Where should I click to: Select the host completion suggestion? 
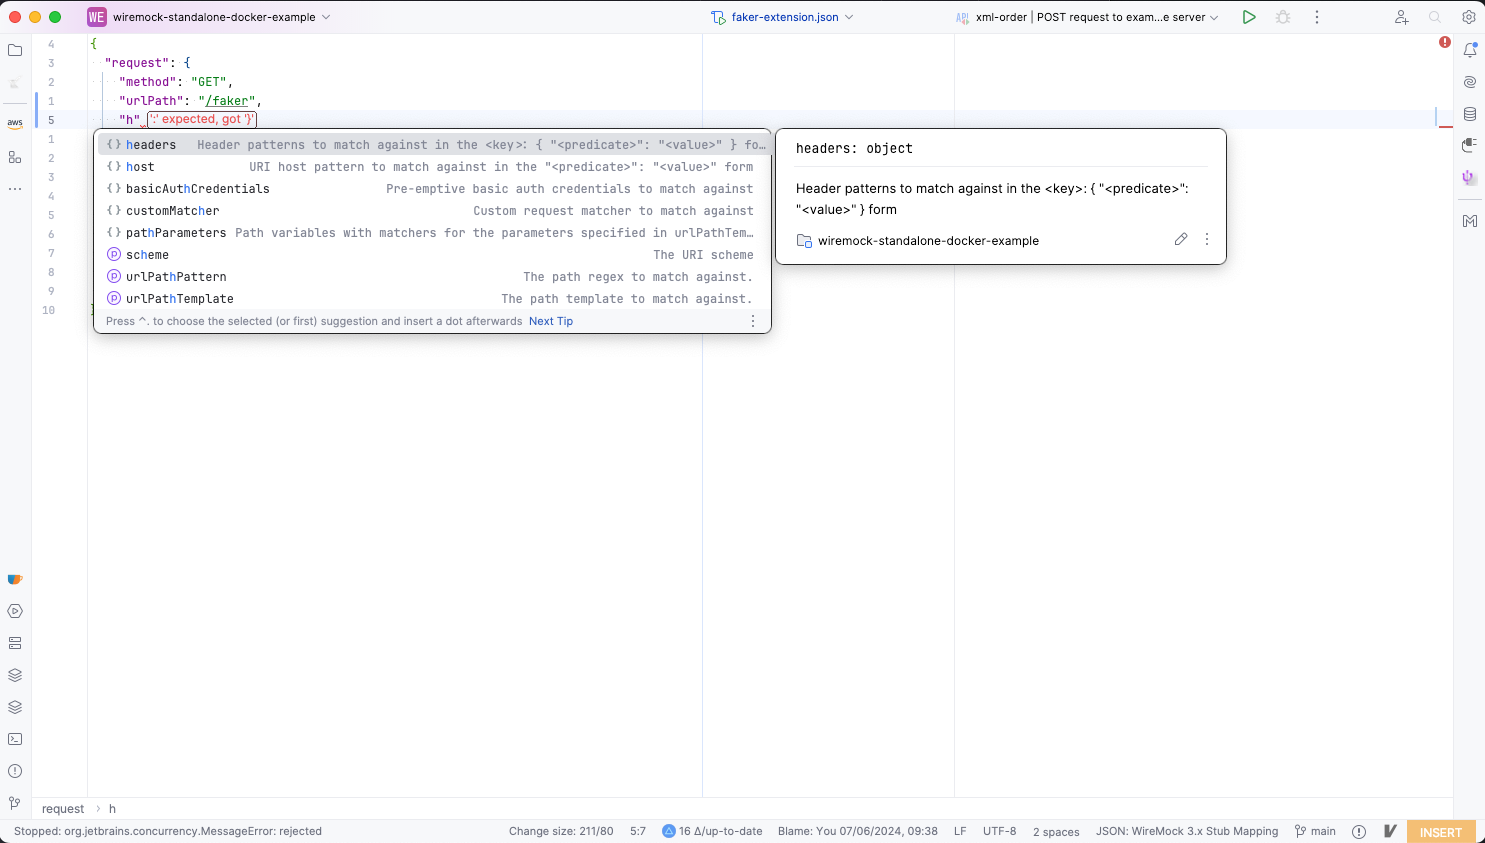pyautogui.click(x=433, y=167)
